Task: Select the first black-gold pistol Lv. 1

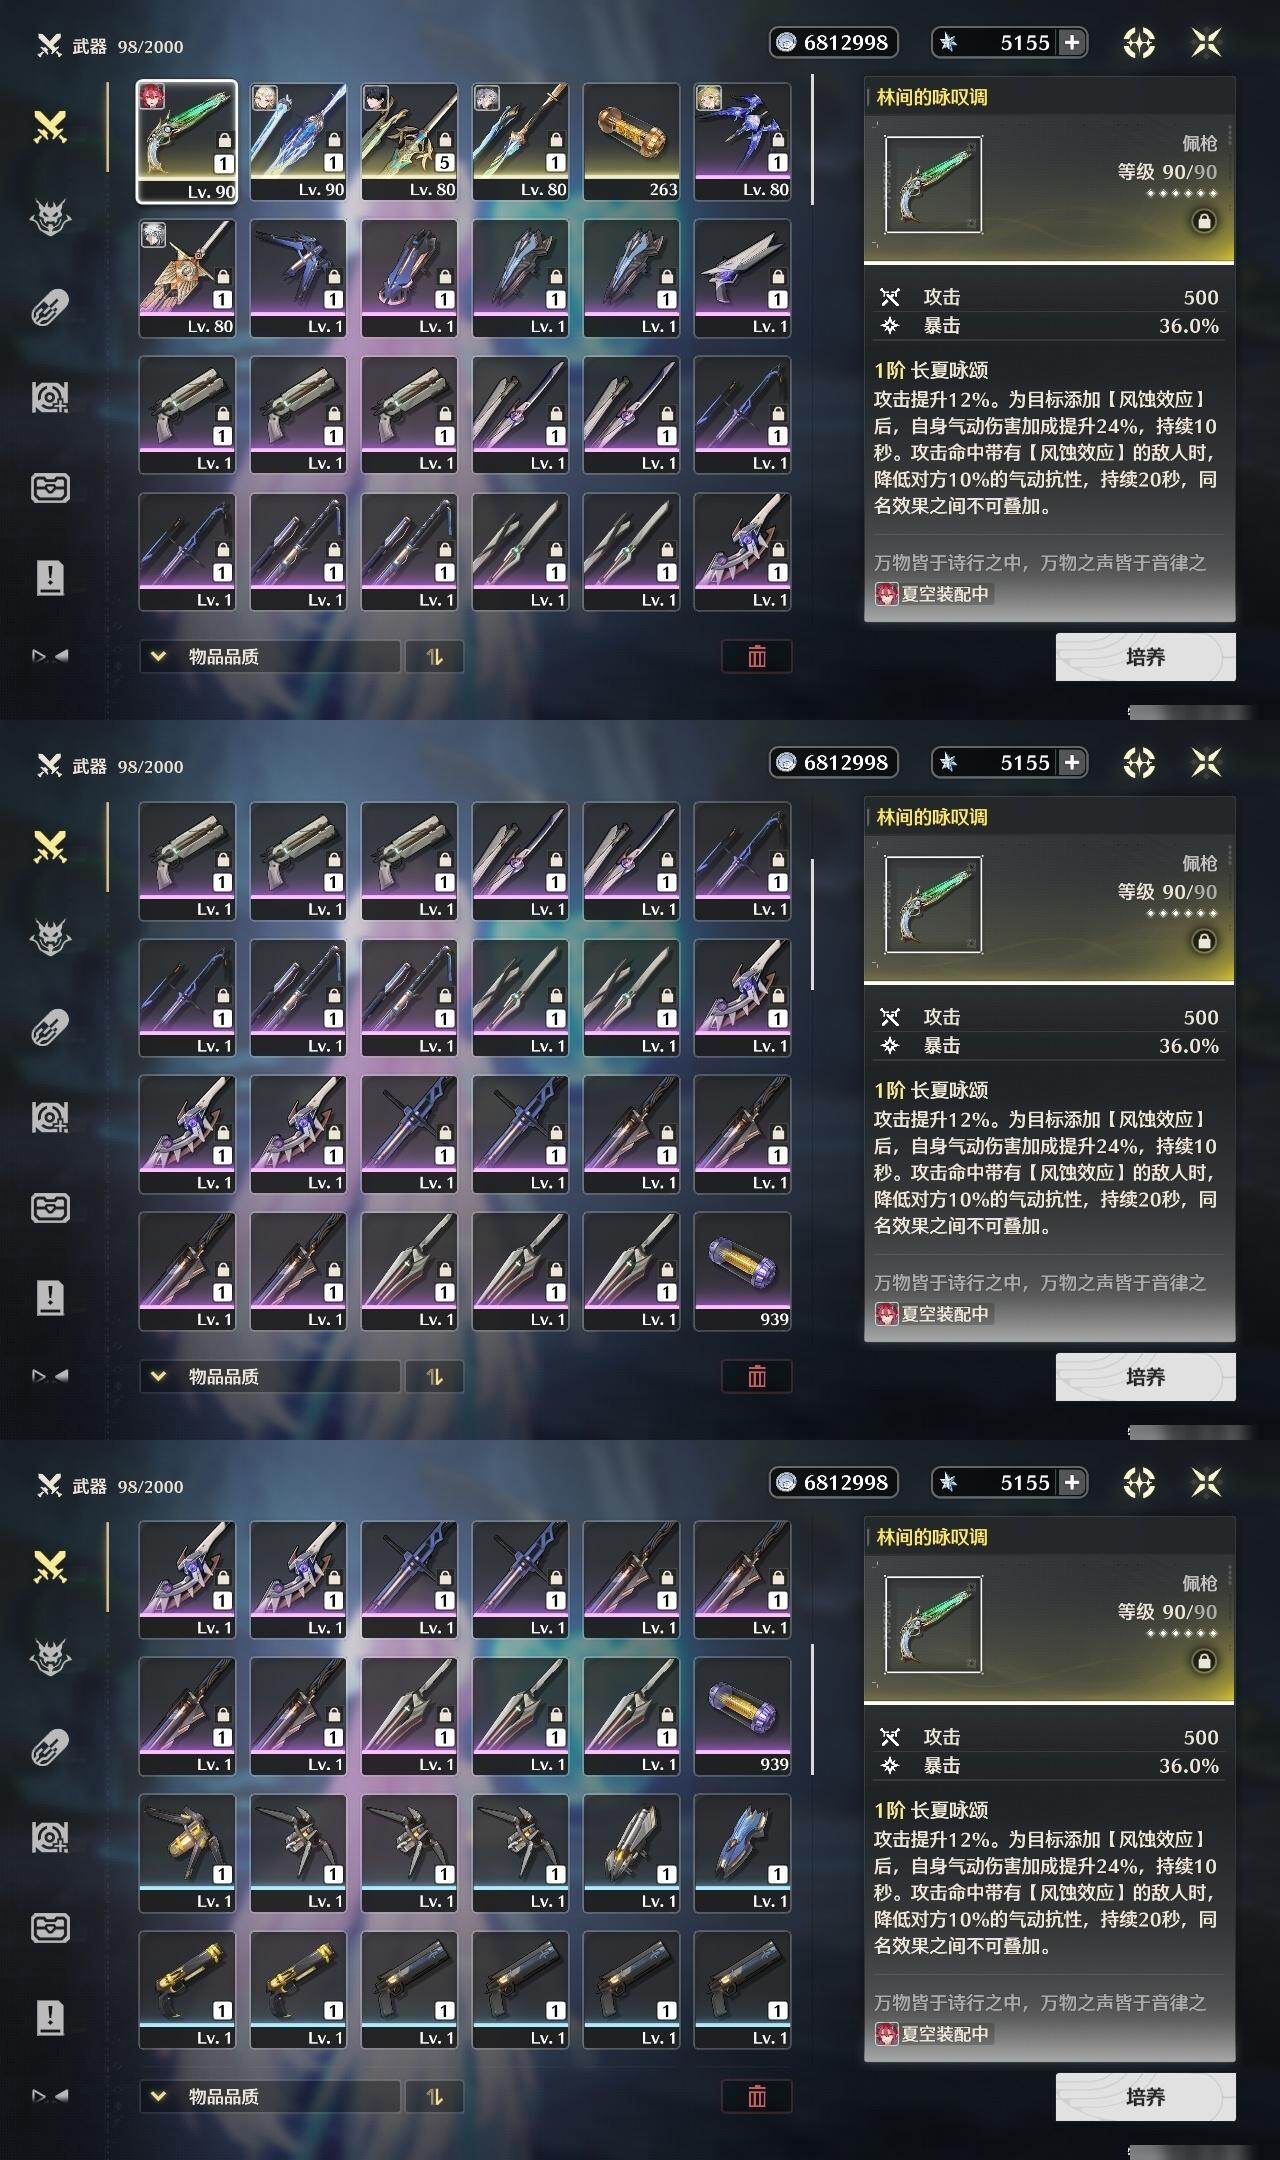Action: point(187,1989)
